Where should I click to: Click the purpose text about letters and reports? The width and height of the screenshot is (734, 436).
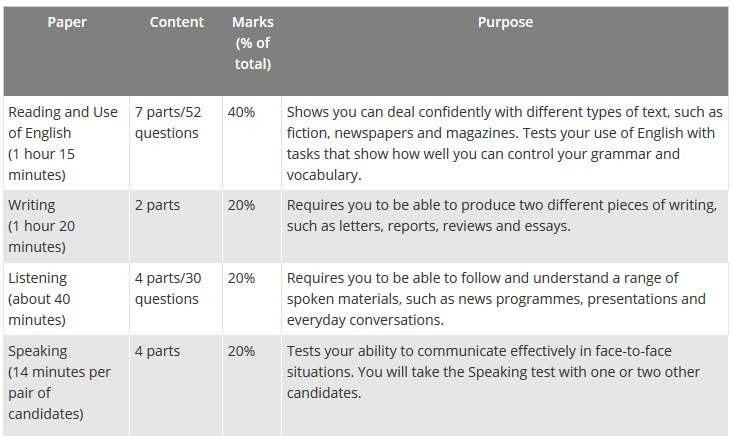click(x=501, y=215)
